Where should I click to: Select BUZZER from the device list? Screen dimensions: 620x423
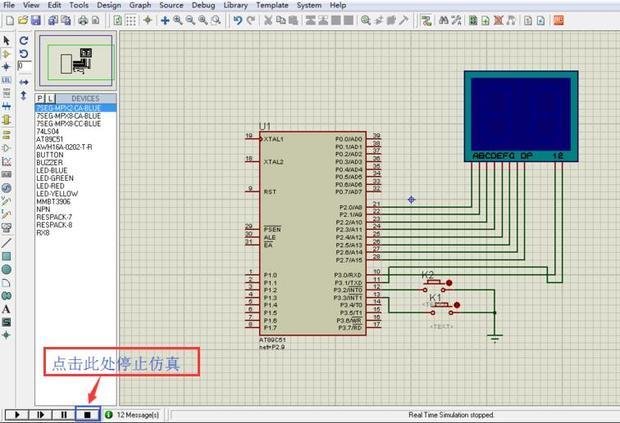pos(49,163)
